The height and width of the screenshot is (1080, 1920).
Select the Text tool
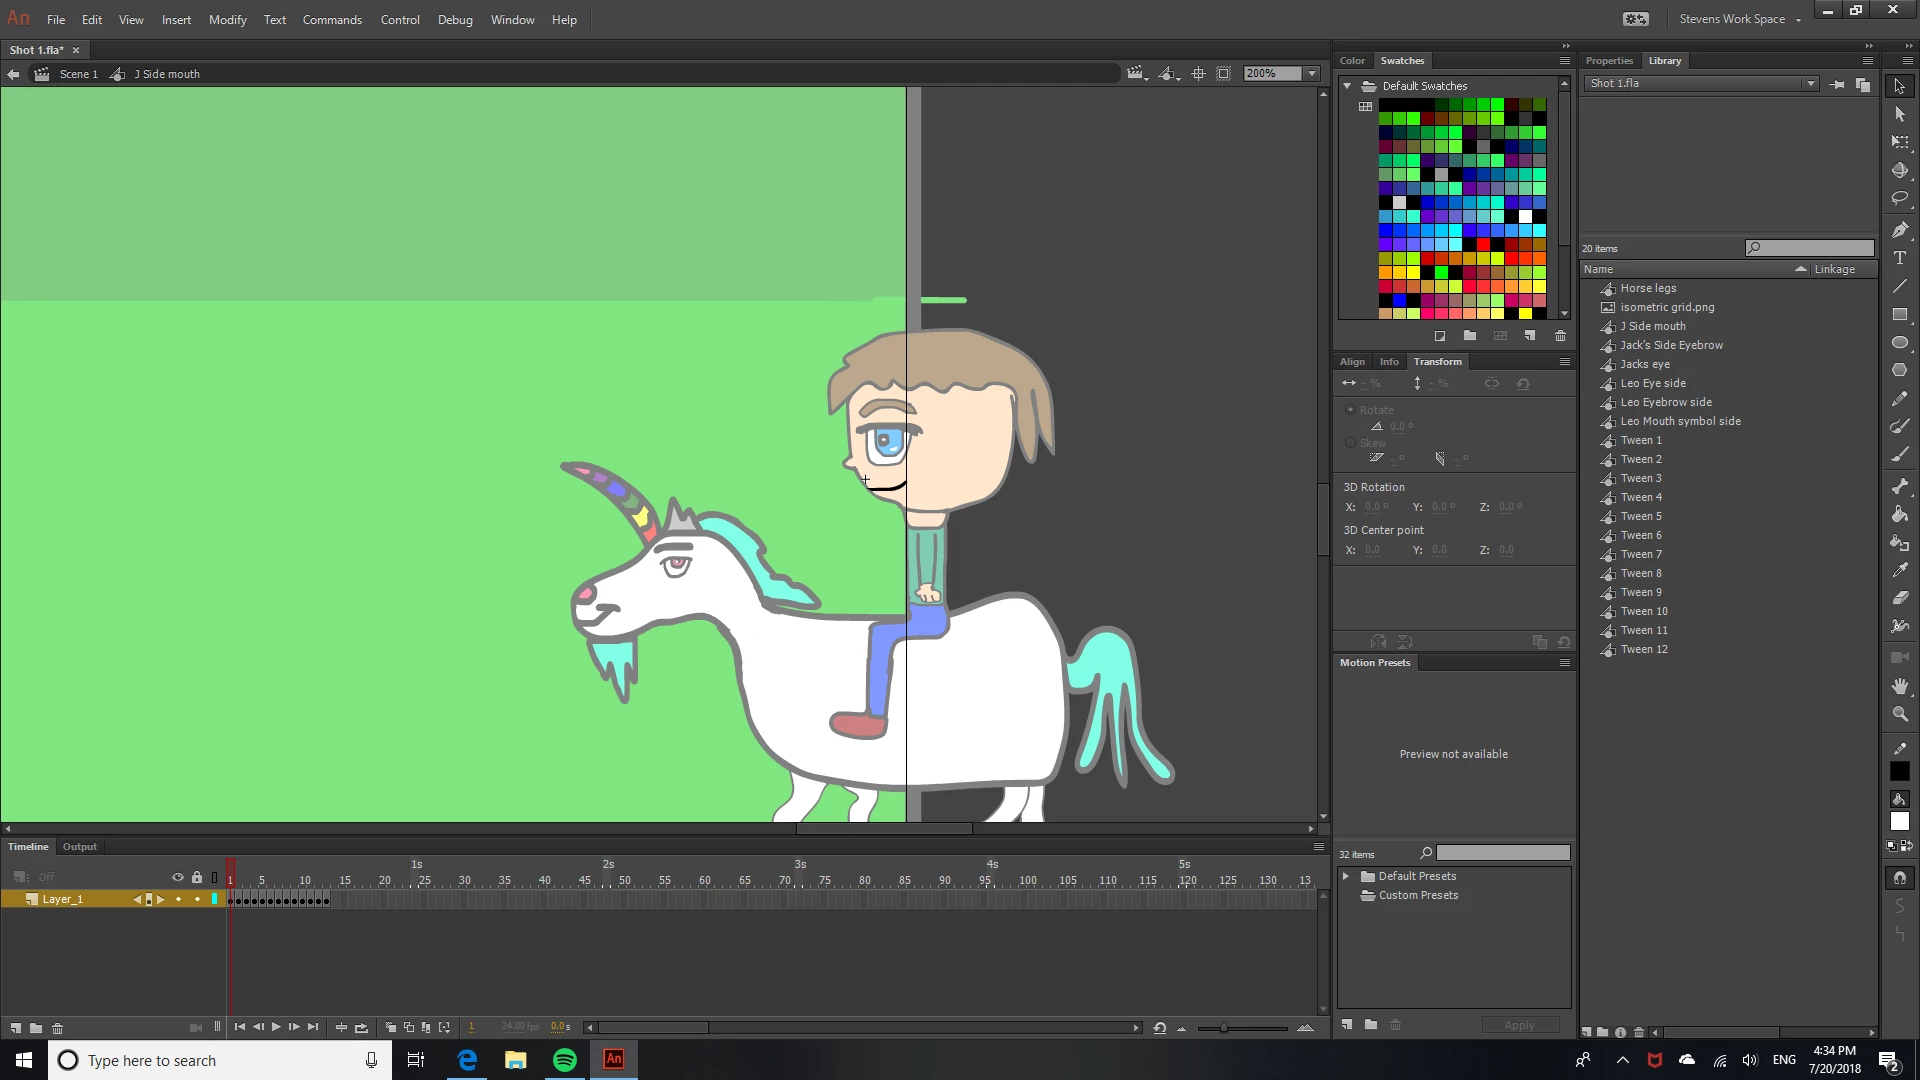1900,258
